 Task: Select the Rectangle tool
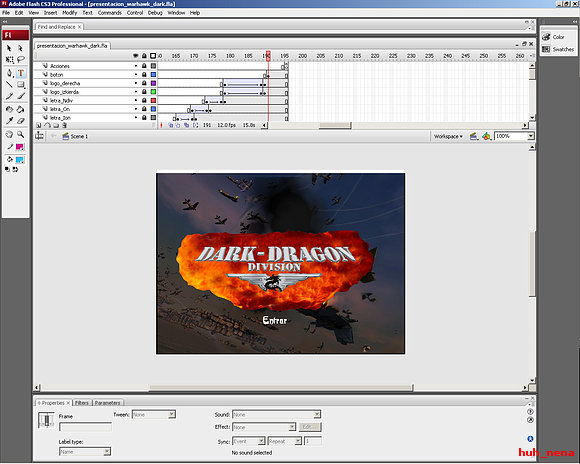click(x=21, y=84)
